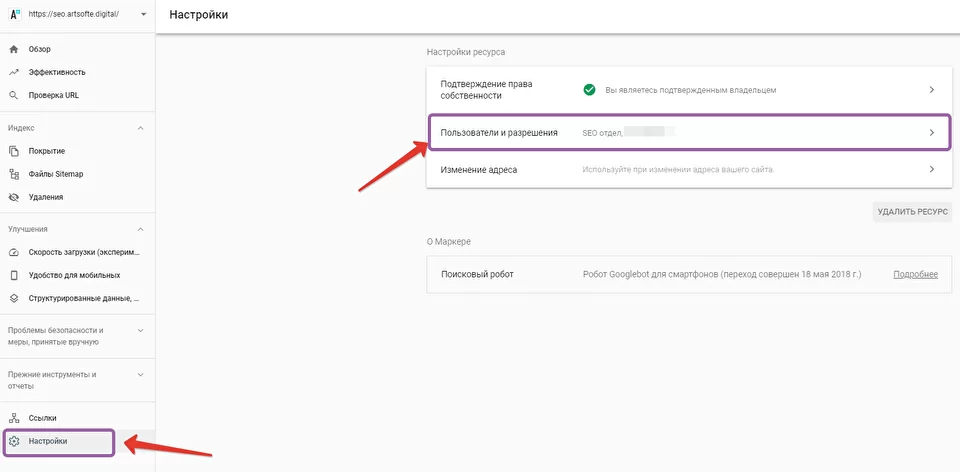The image size is (960, 472).
Task: Click the Скорость загрузки gauge icon
Action: coord(15,252)
